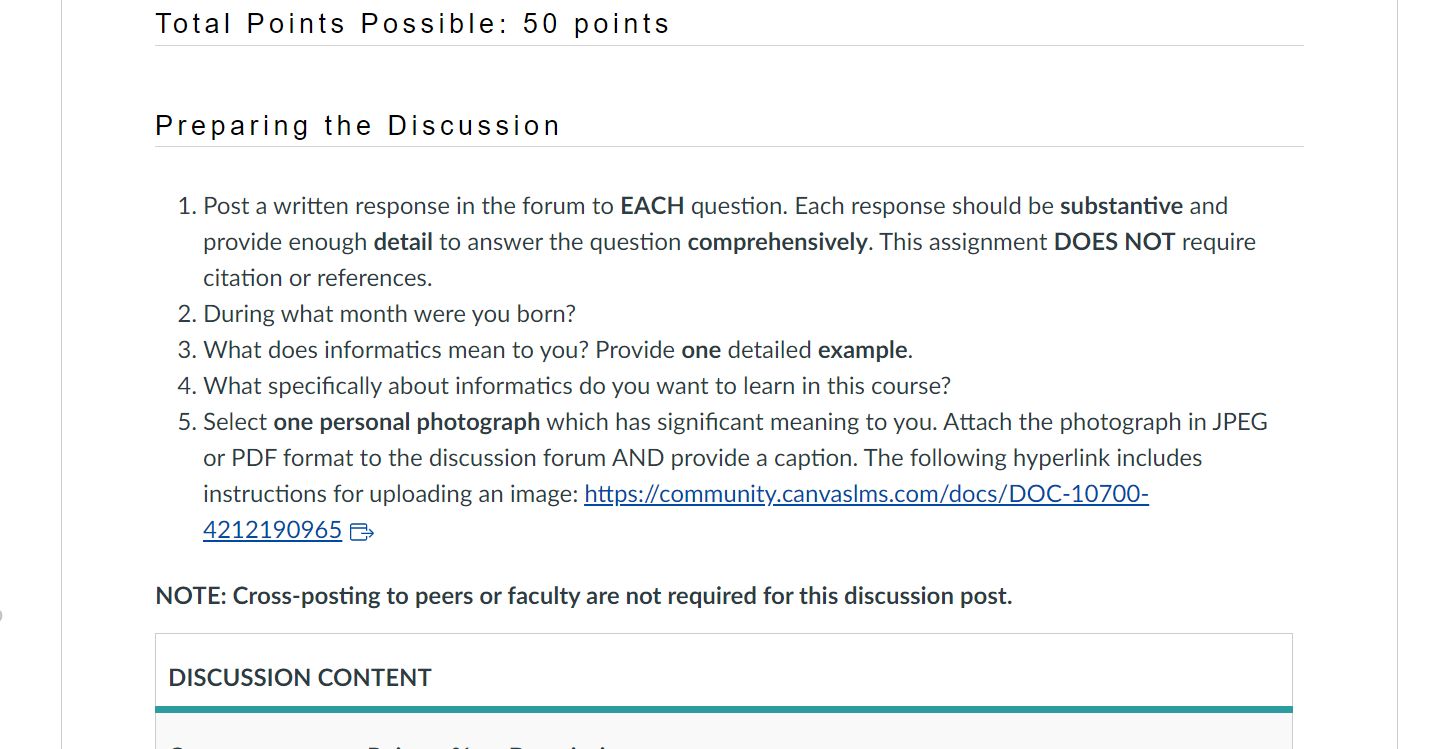This screenshot has height=749, width=1445.
Task: Click the question about birth month
Action: [x=389, y=314]
